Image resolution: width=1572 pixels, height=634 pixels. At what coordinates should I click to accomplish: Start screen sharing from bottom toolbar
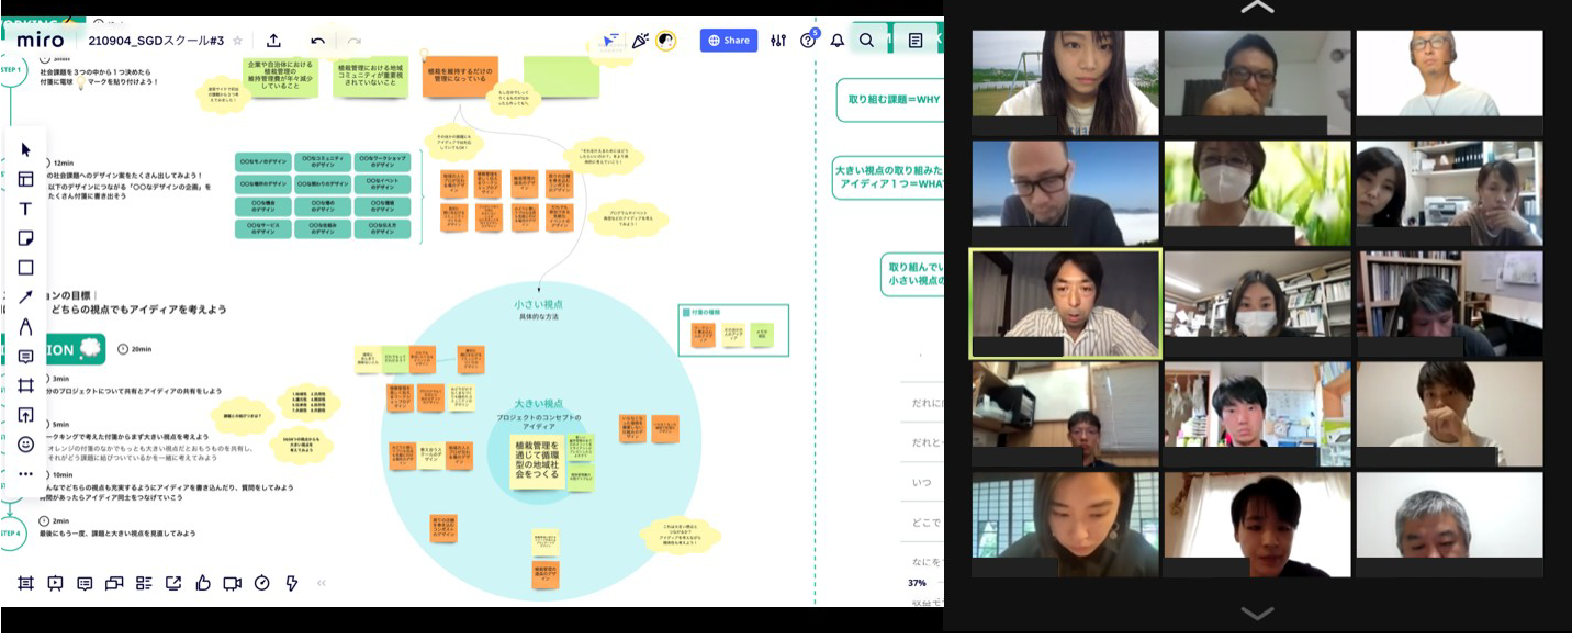(x=173, y=583)
